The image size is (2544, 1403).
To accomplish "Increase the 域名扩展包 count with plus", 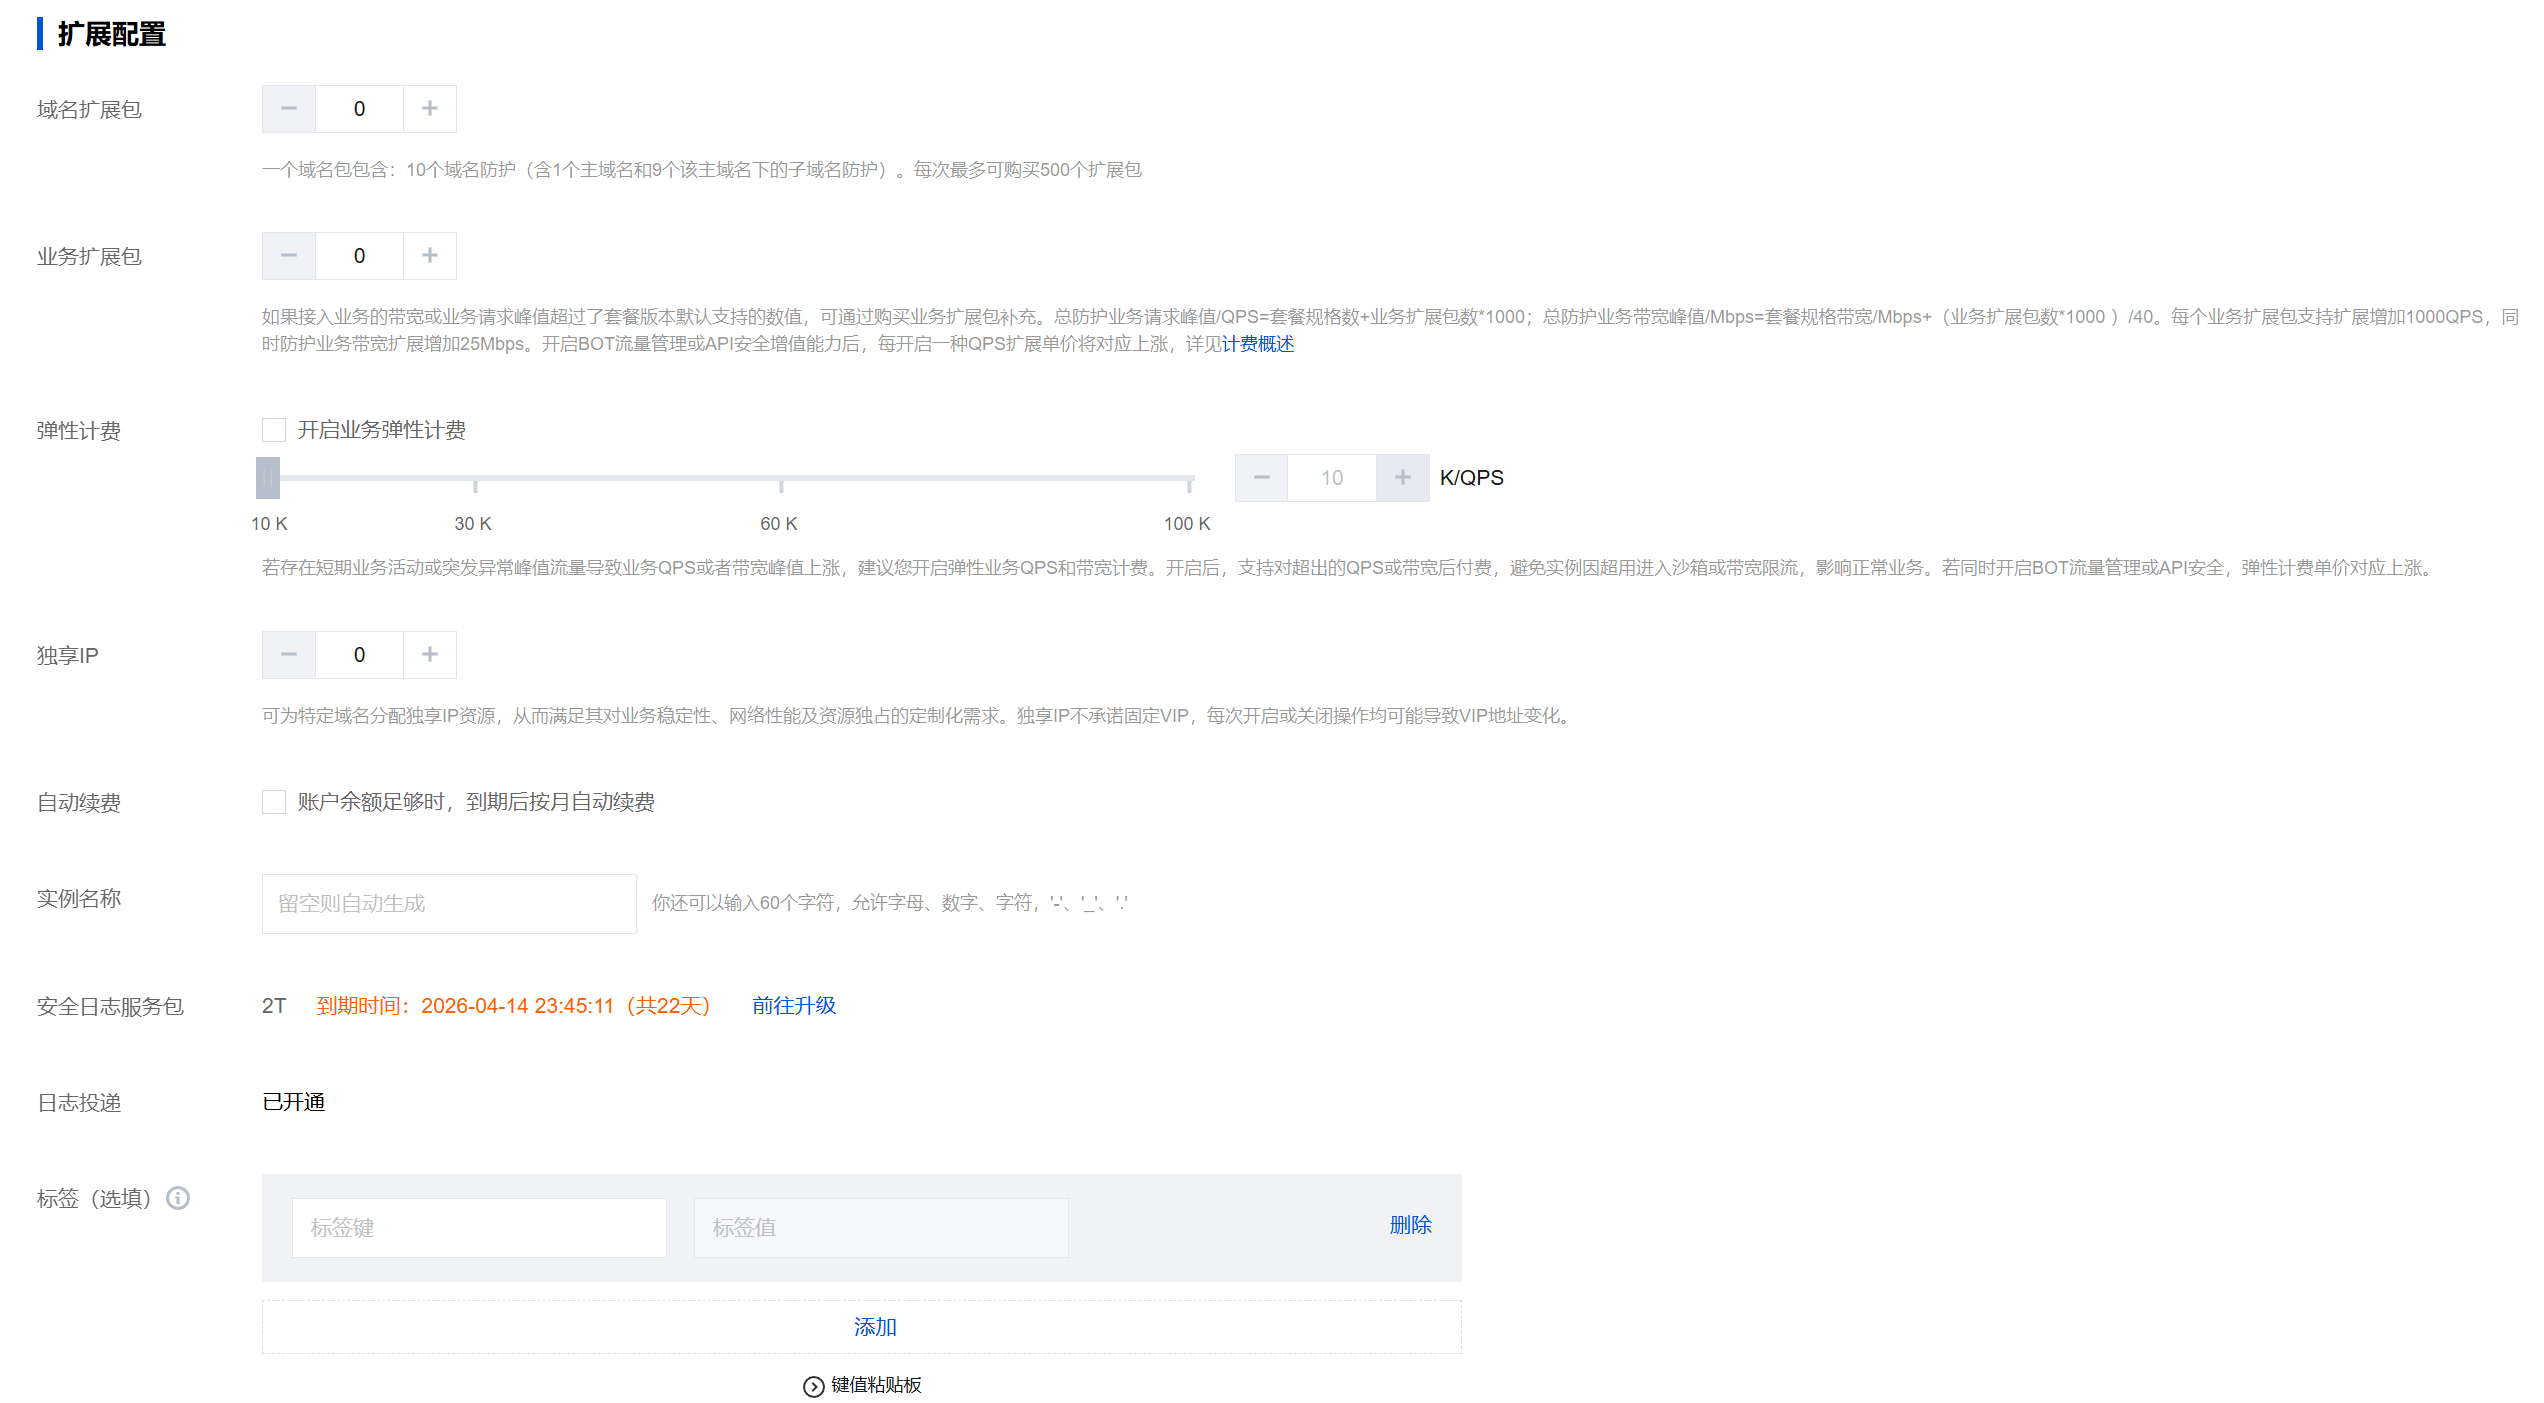I will click(x=430, y=109).
